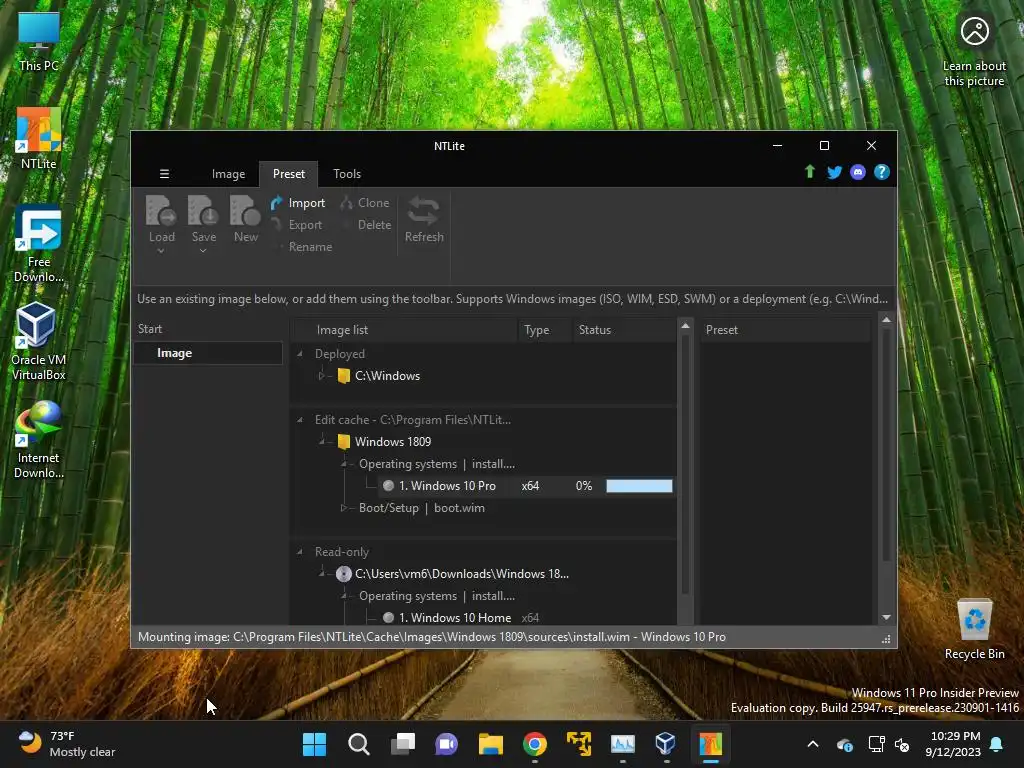Collapse the Deployed group
Screen dimensions: 1024x768
tap(300, 354)
